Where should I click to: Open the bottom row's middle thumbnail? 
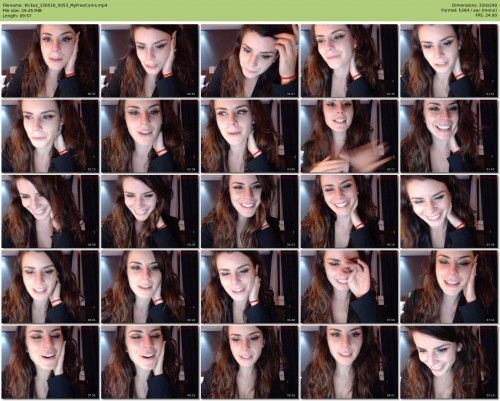point(250,362)
